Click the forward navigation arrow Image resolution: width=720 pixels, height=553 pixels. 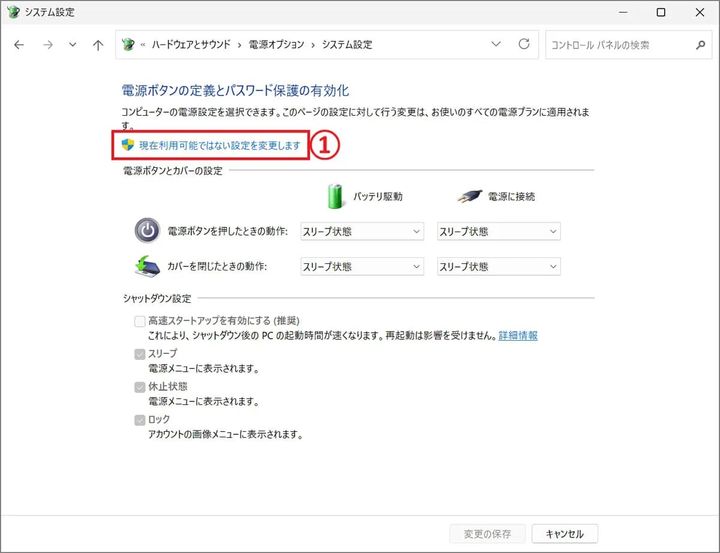coord(46,45)
